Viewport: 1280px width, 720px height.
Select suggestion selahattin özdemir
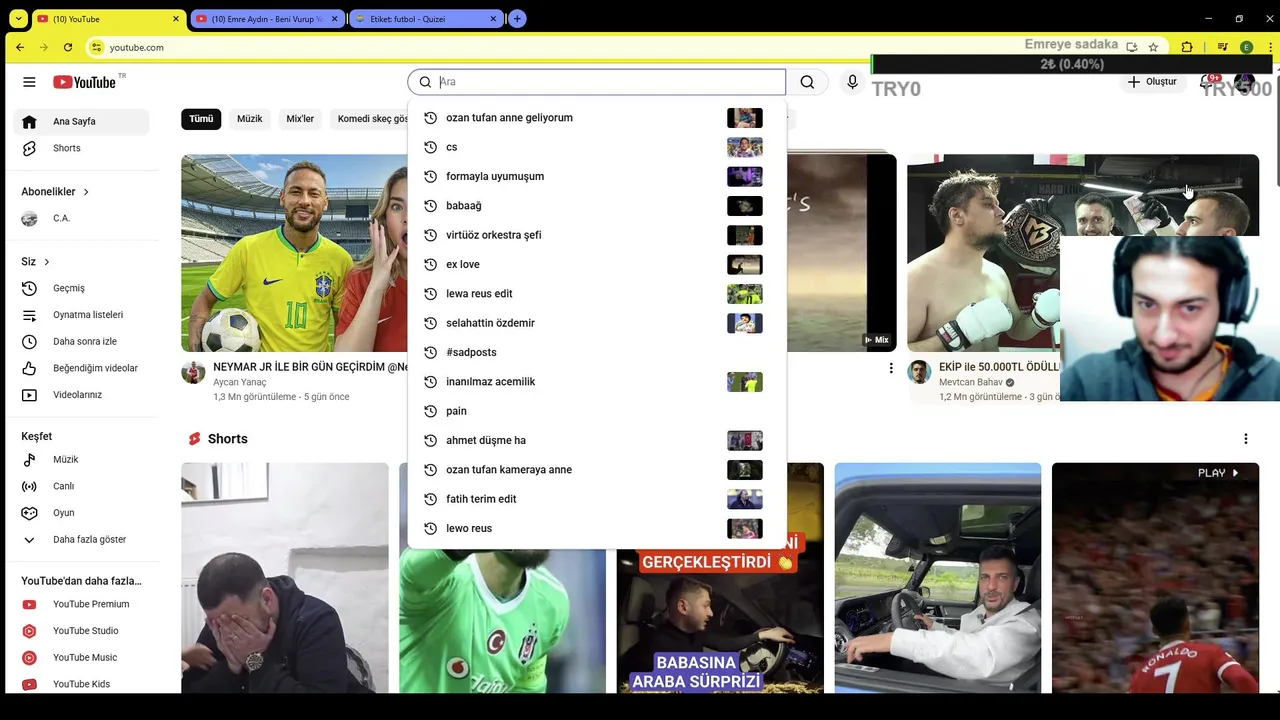597,323
